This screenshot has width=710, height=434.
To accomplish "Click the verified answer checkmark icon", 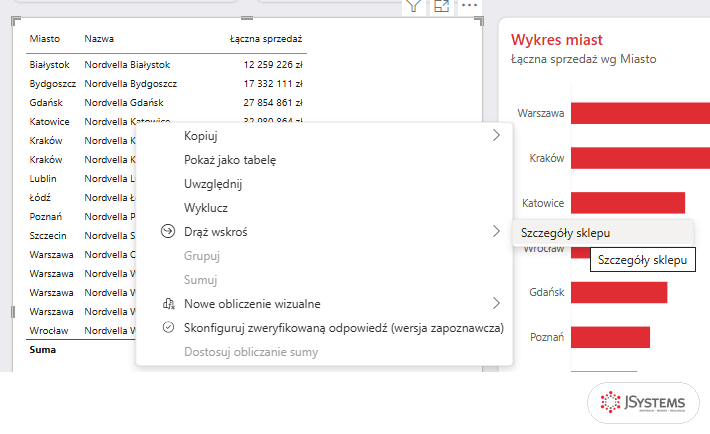I will (168, 328).
